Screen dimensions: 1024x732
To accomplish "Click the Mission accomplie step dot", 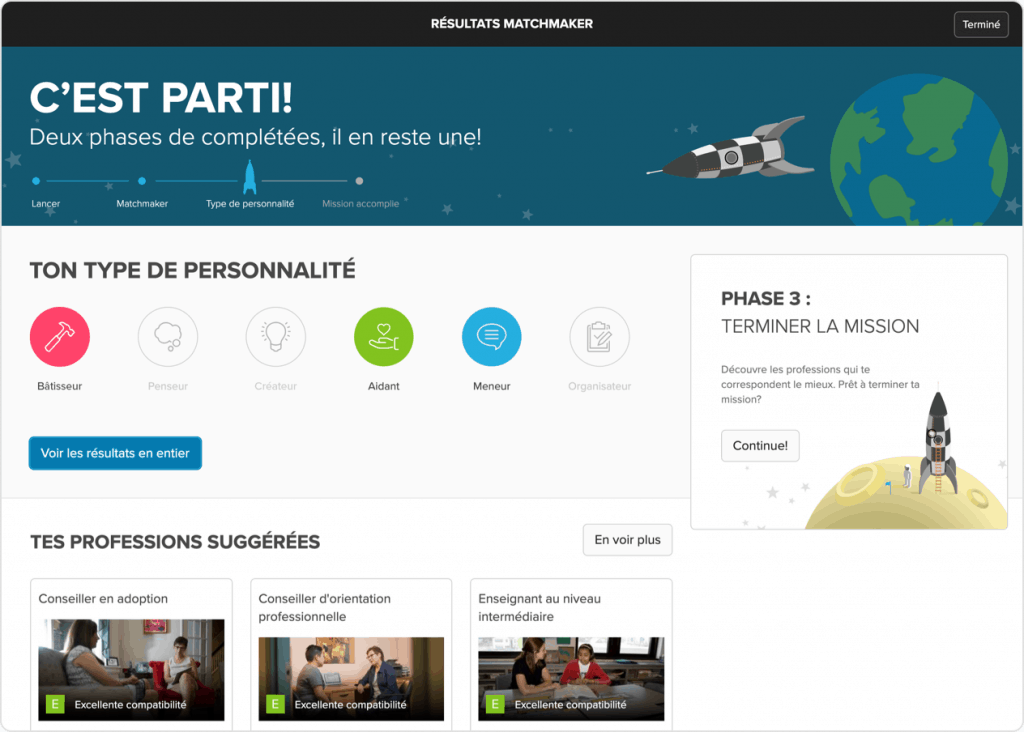I will coord(359,181).
